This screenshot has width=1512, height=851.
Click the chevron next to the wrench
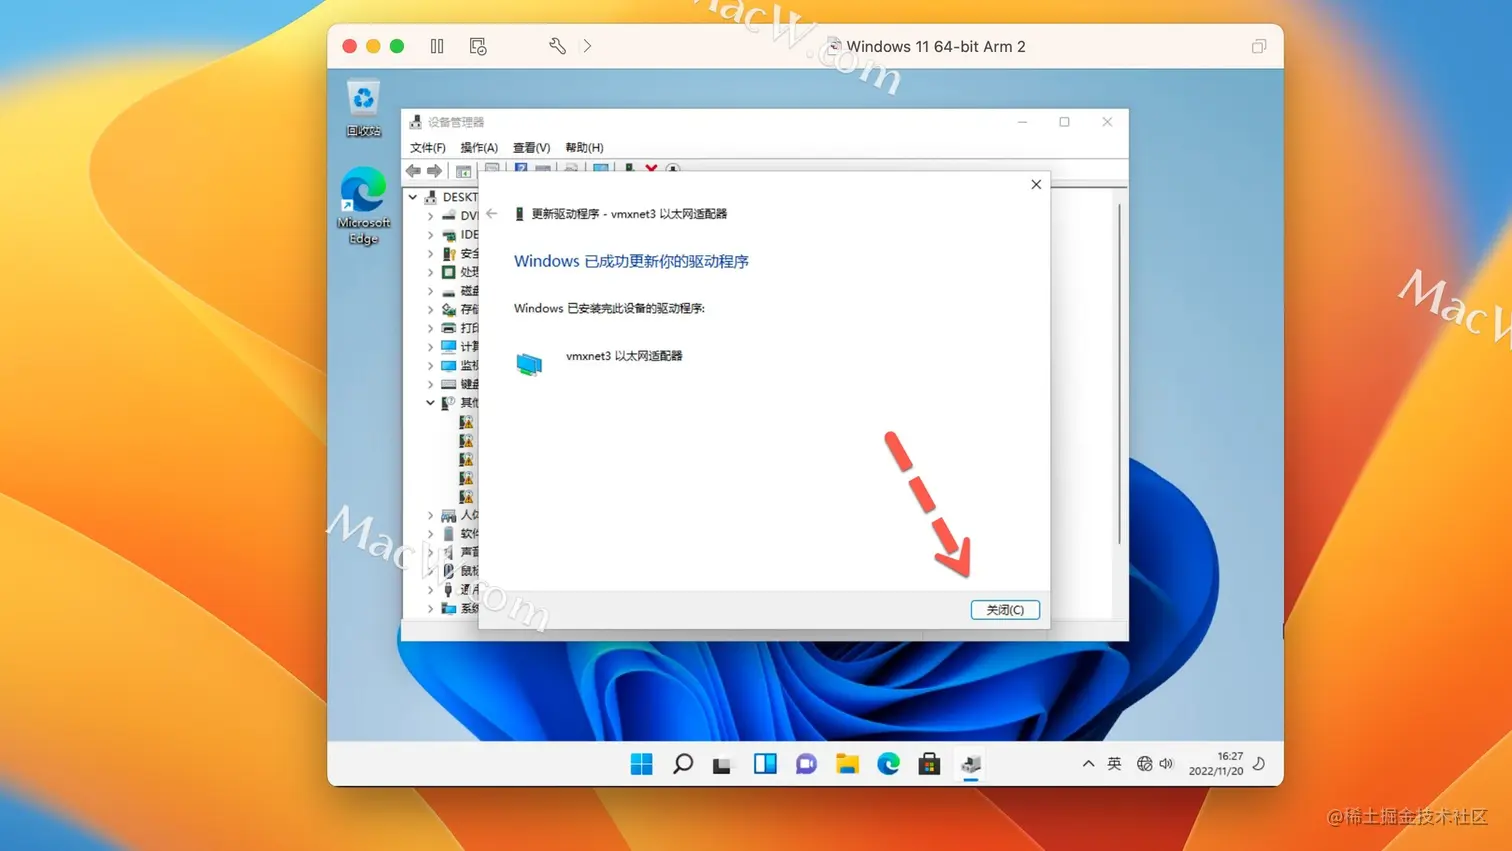tap(587, 46)
